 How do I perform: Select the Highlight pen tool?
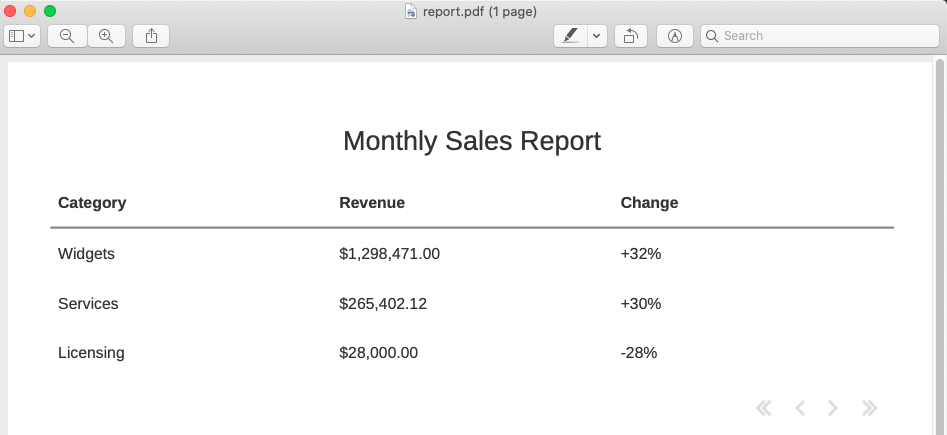click(x=570, y=36)
